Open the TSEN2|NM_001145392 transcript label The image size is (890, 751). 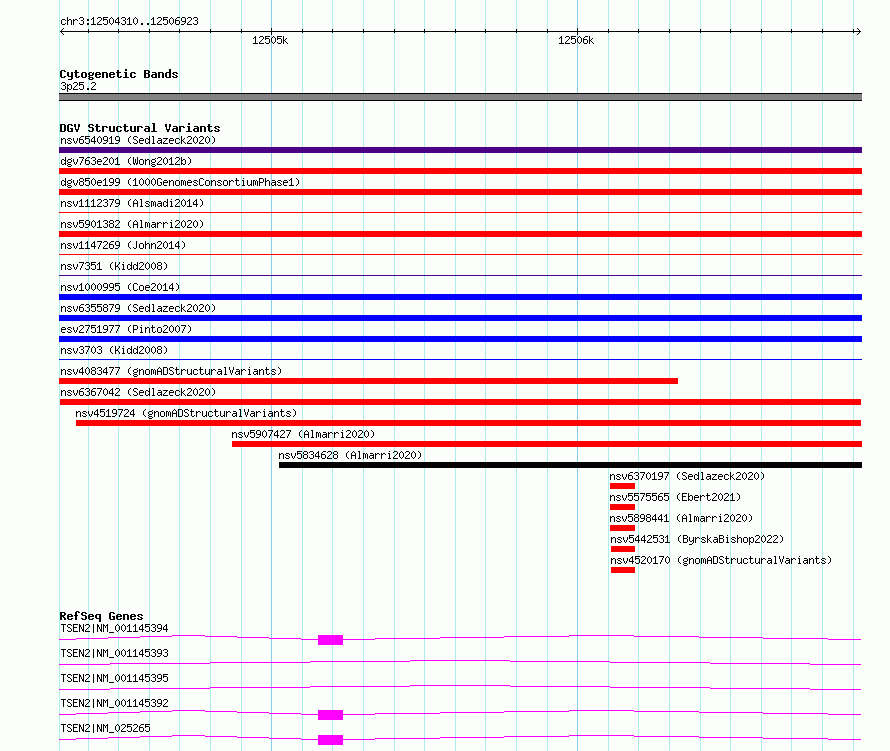(114, 703)
